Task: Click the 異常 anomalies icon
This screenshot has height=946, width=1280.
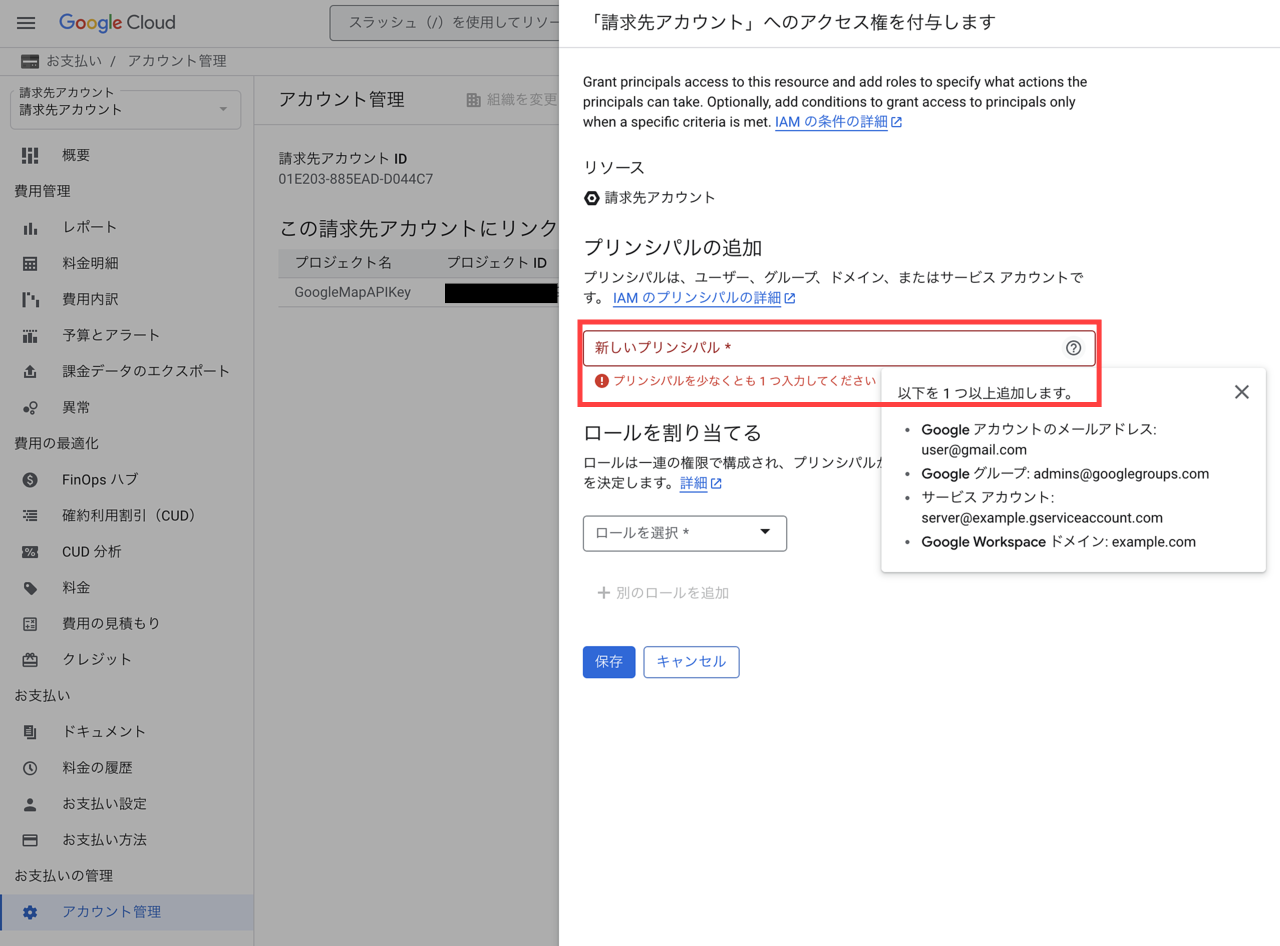Action: click(x=30, y=407)
